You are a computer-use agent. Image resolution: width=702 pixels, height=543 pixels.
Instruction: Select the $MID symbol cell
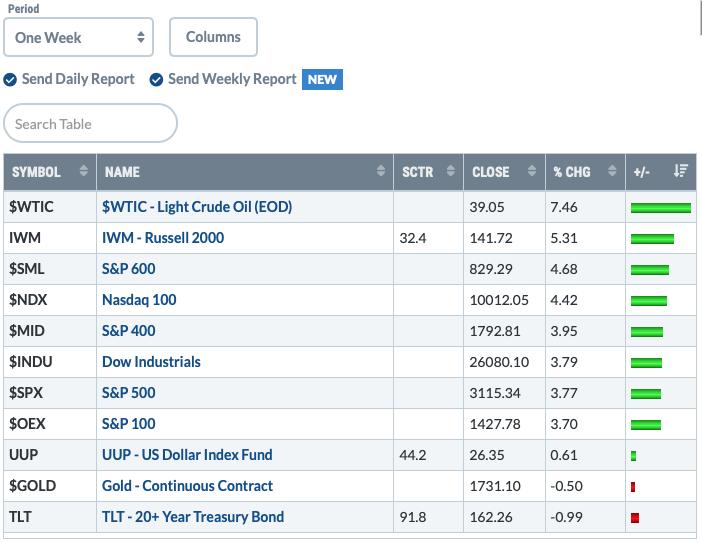pos(50,331)
